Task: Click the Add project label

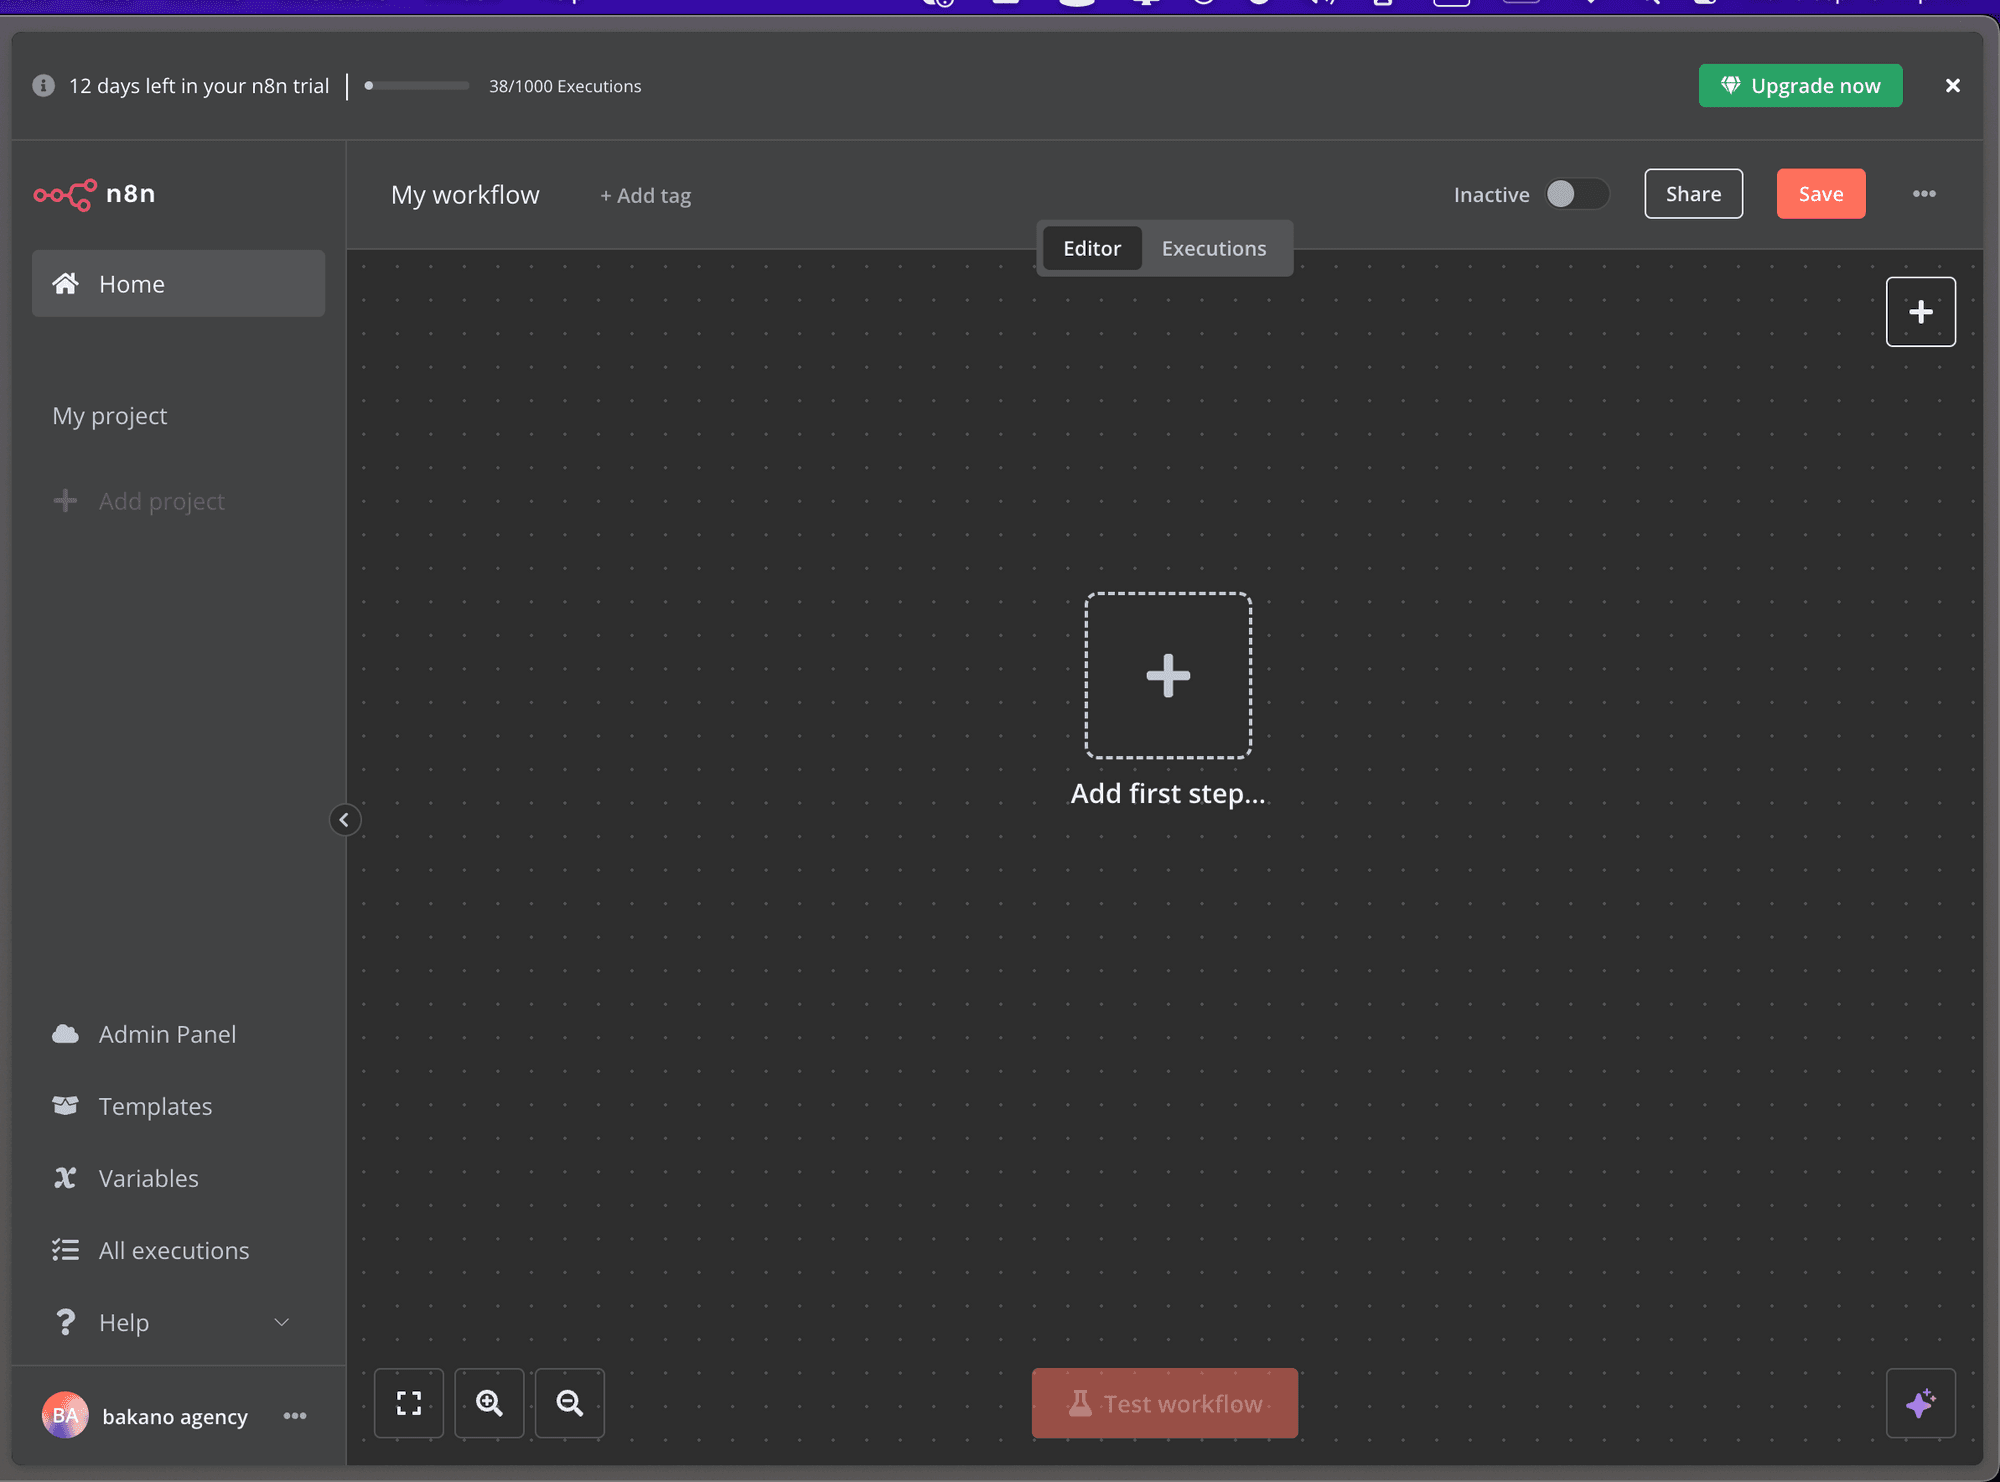Action: click(162, 501)
